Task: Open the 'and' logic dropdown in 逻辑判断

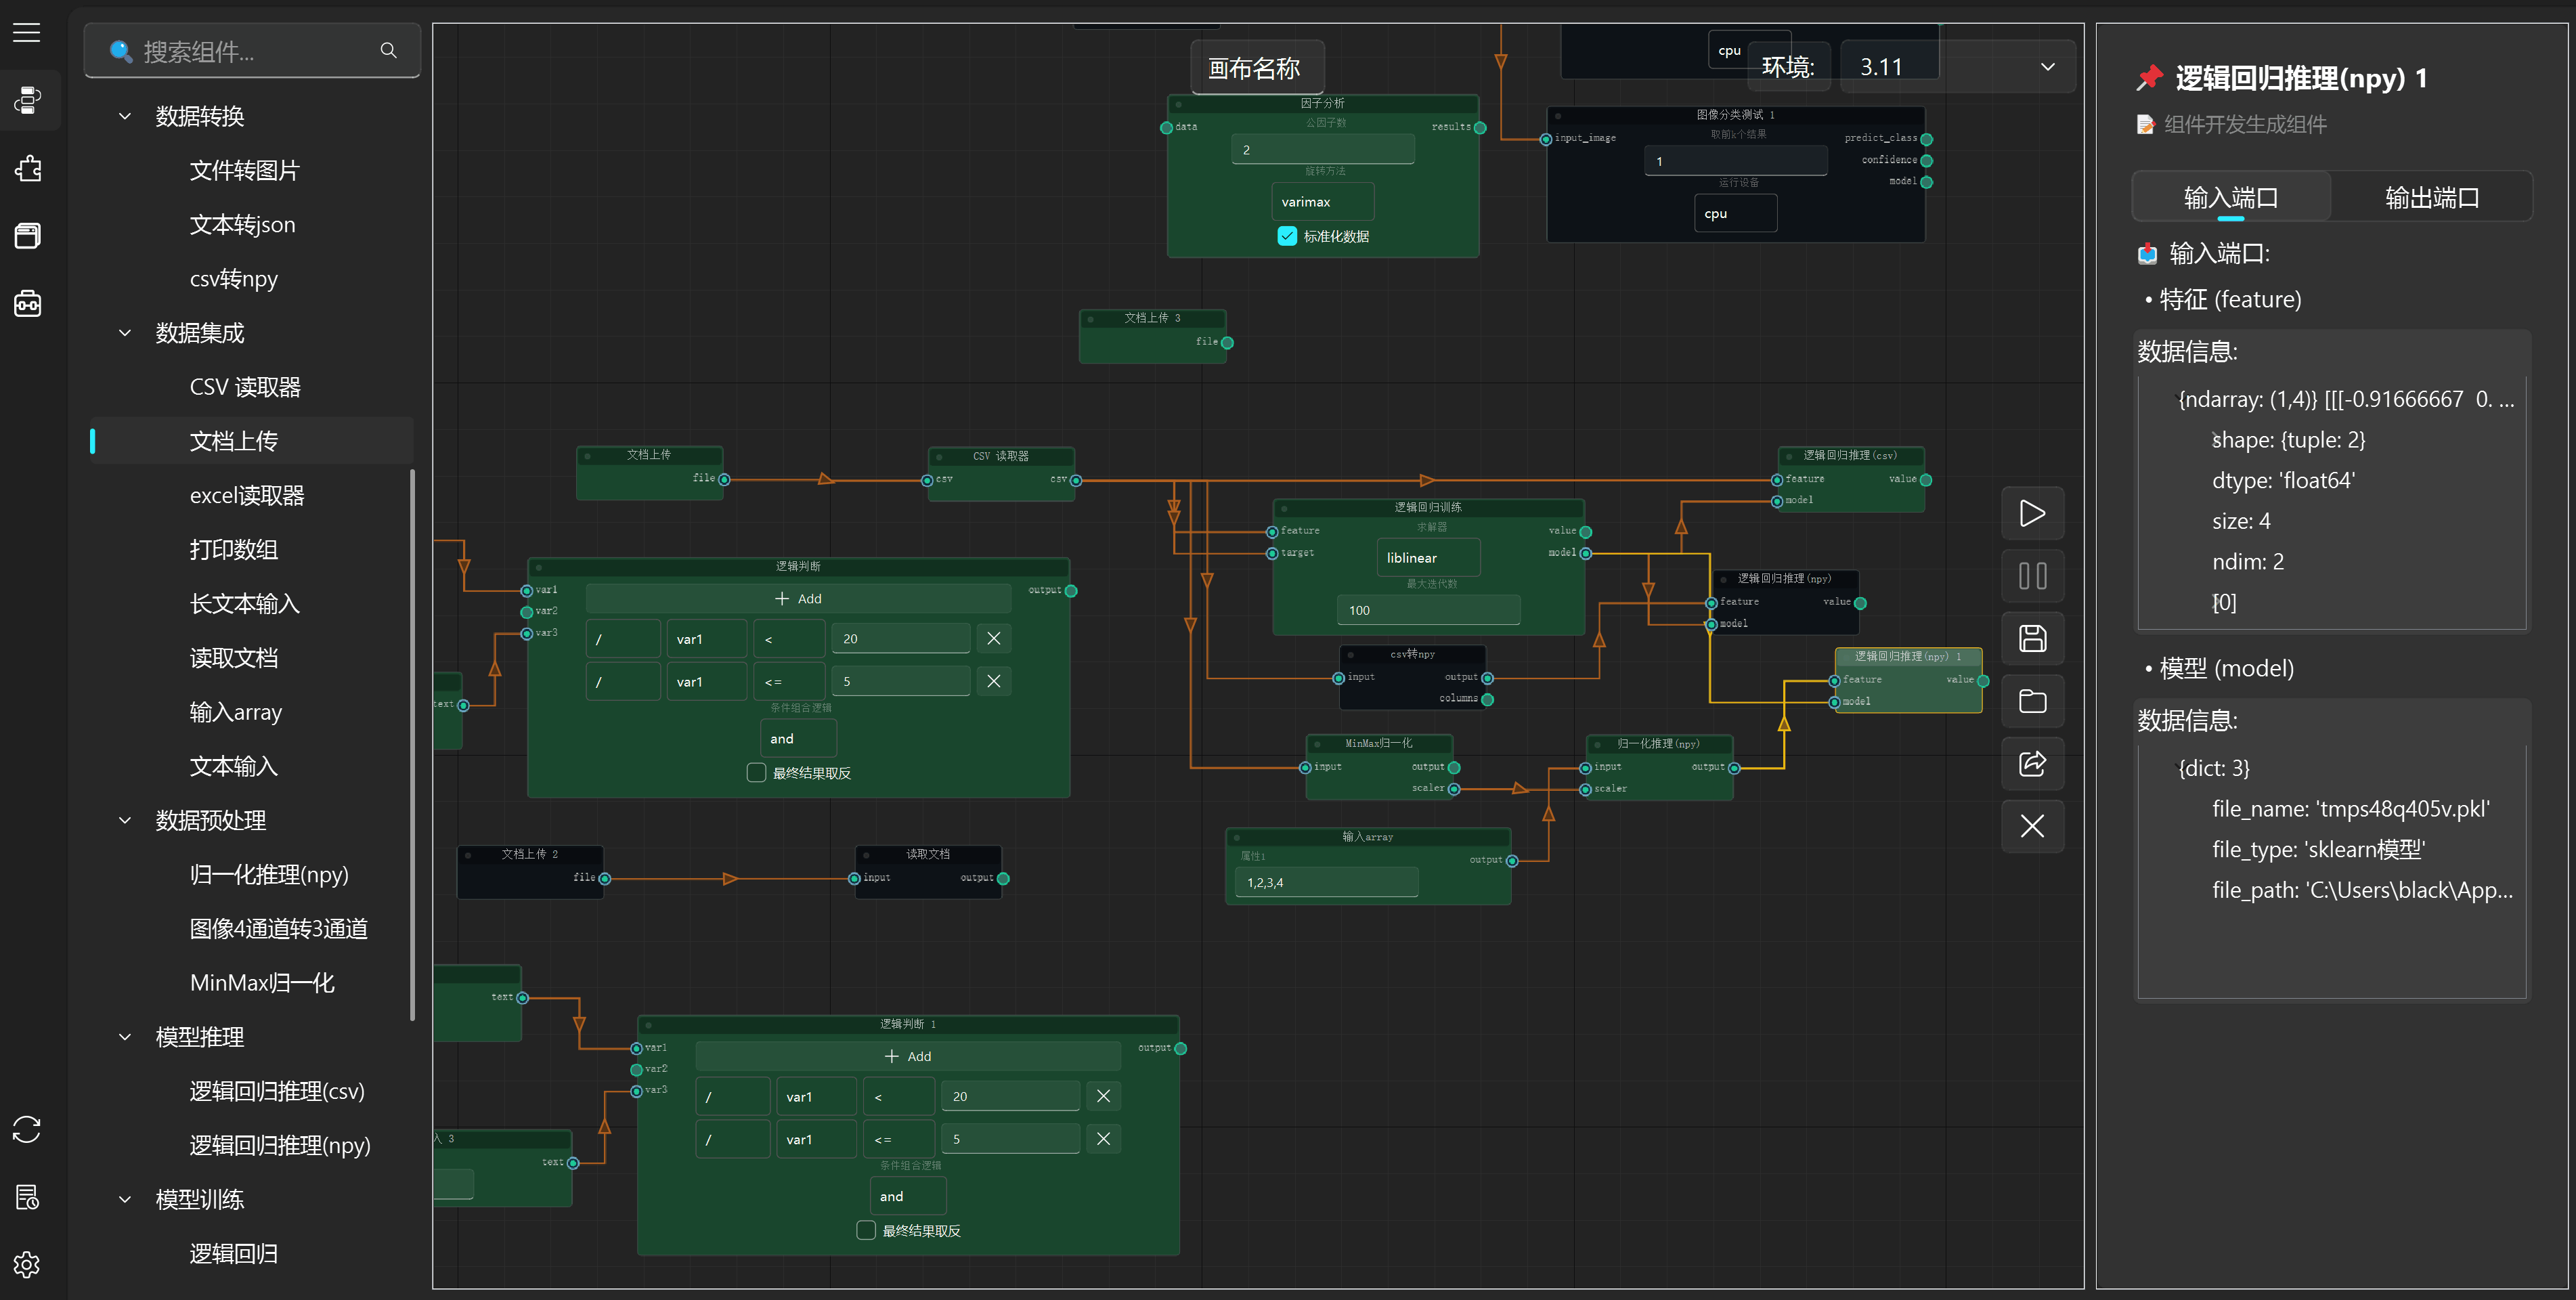Action: pyautogui.click(x=798, y=738)
